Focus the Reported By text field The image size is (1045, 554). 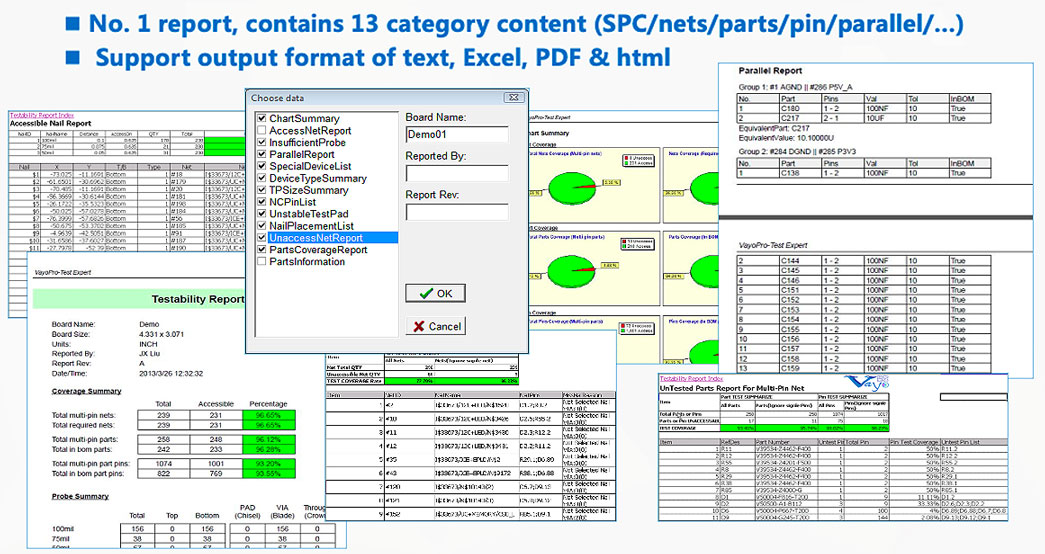(x=456, y=173)
